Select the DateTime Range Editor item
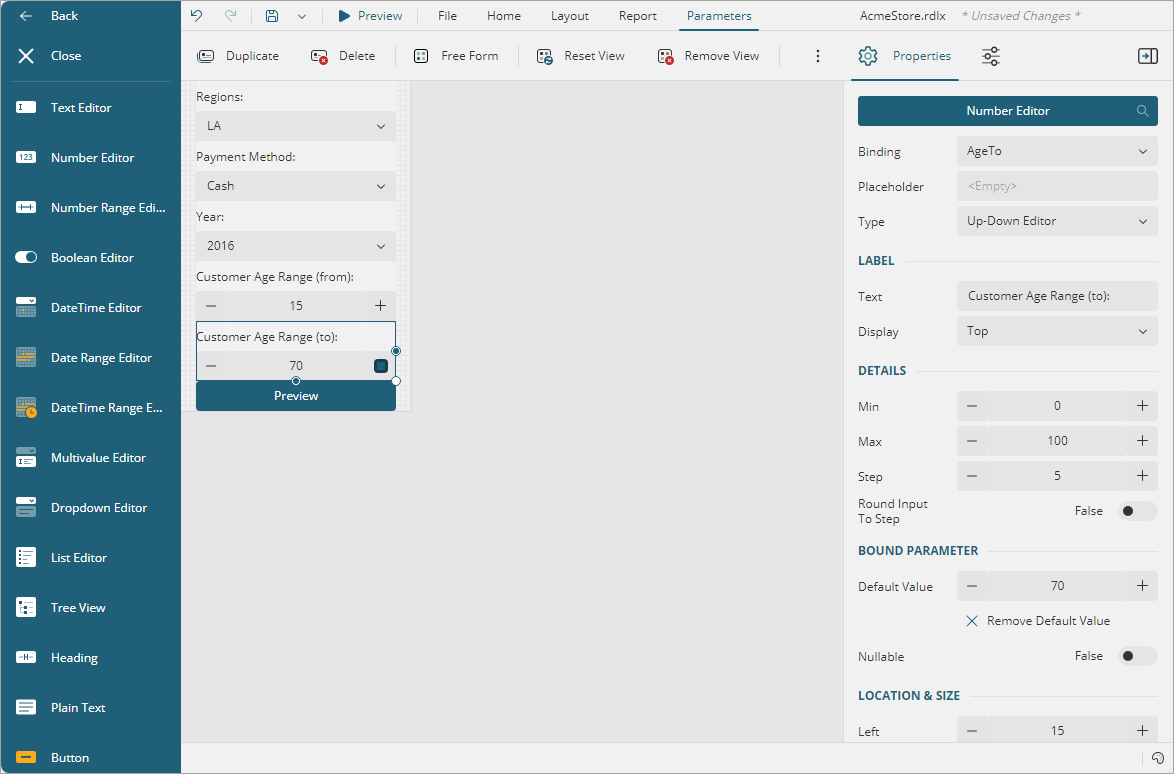The width and height of the screenshot is (1174, 774). (x=90, y=408)
